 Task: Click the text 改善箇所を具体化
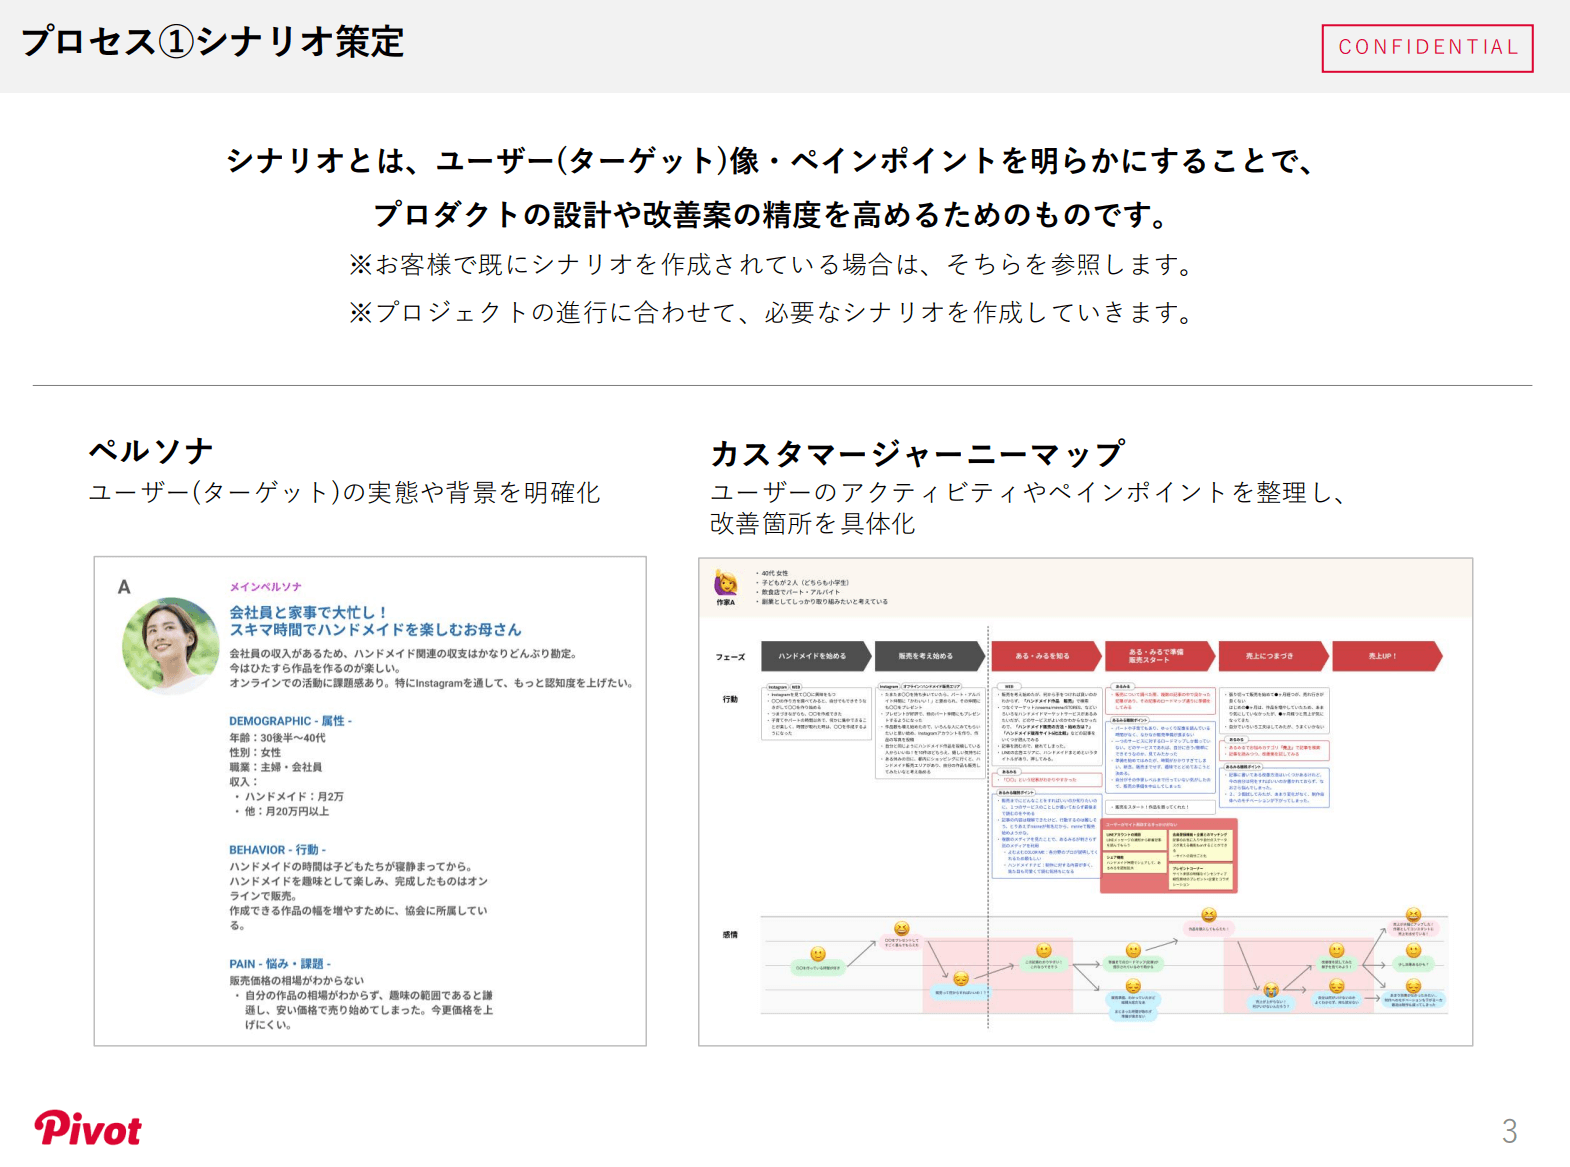[x=813, y=524]
